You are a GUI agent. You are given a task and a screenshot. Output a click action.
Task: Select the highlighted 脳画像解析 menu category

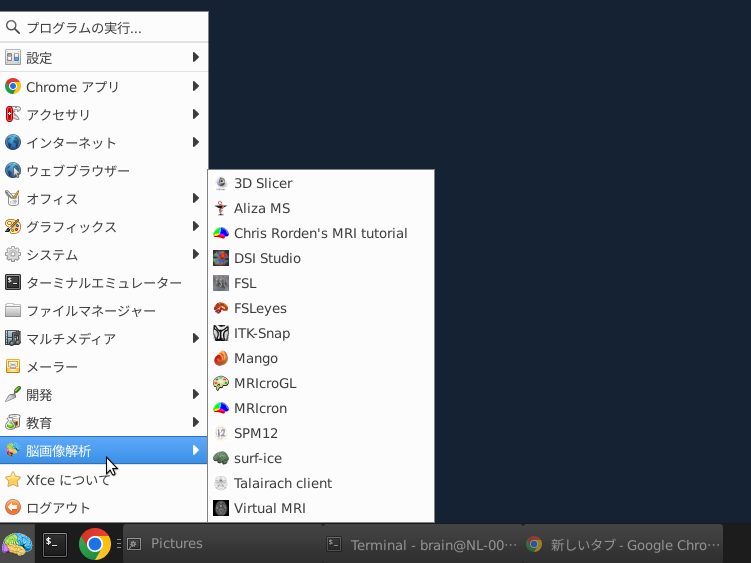(x=104, y=450)
